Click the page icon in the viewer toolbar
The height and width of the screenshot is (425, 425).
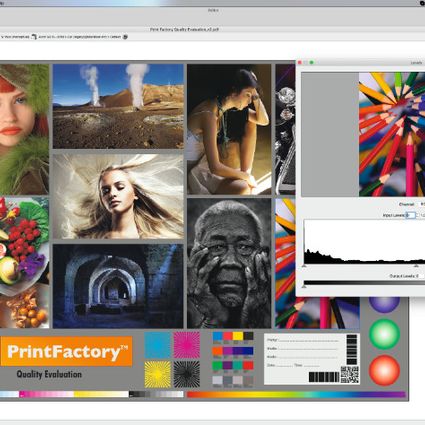(34, 37)
